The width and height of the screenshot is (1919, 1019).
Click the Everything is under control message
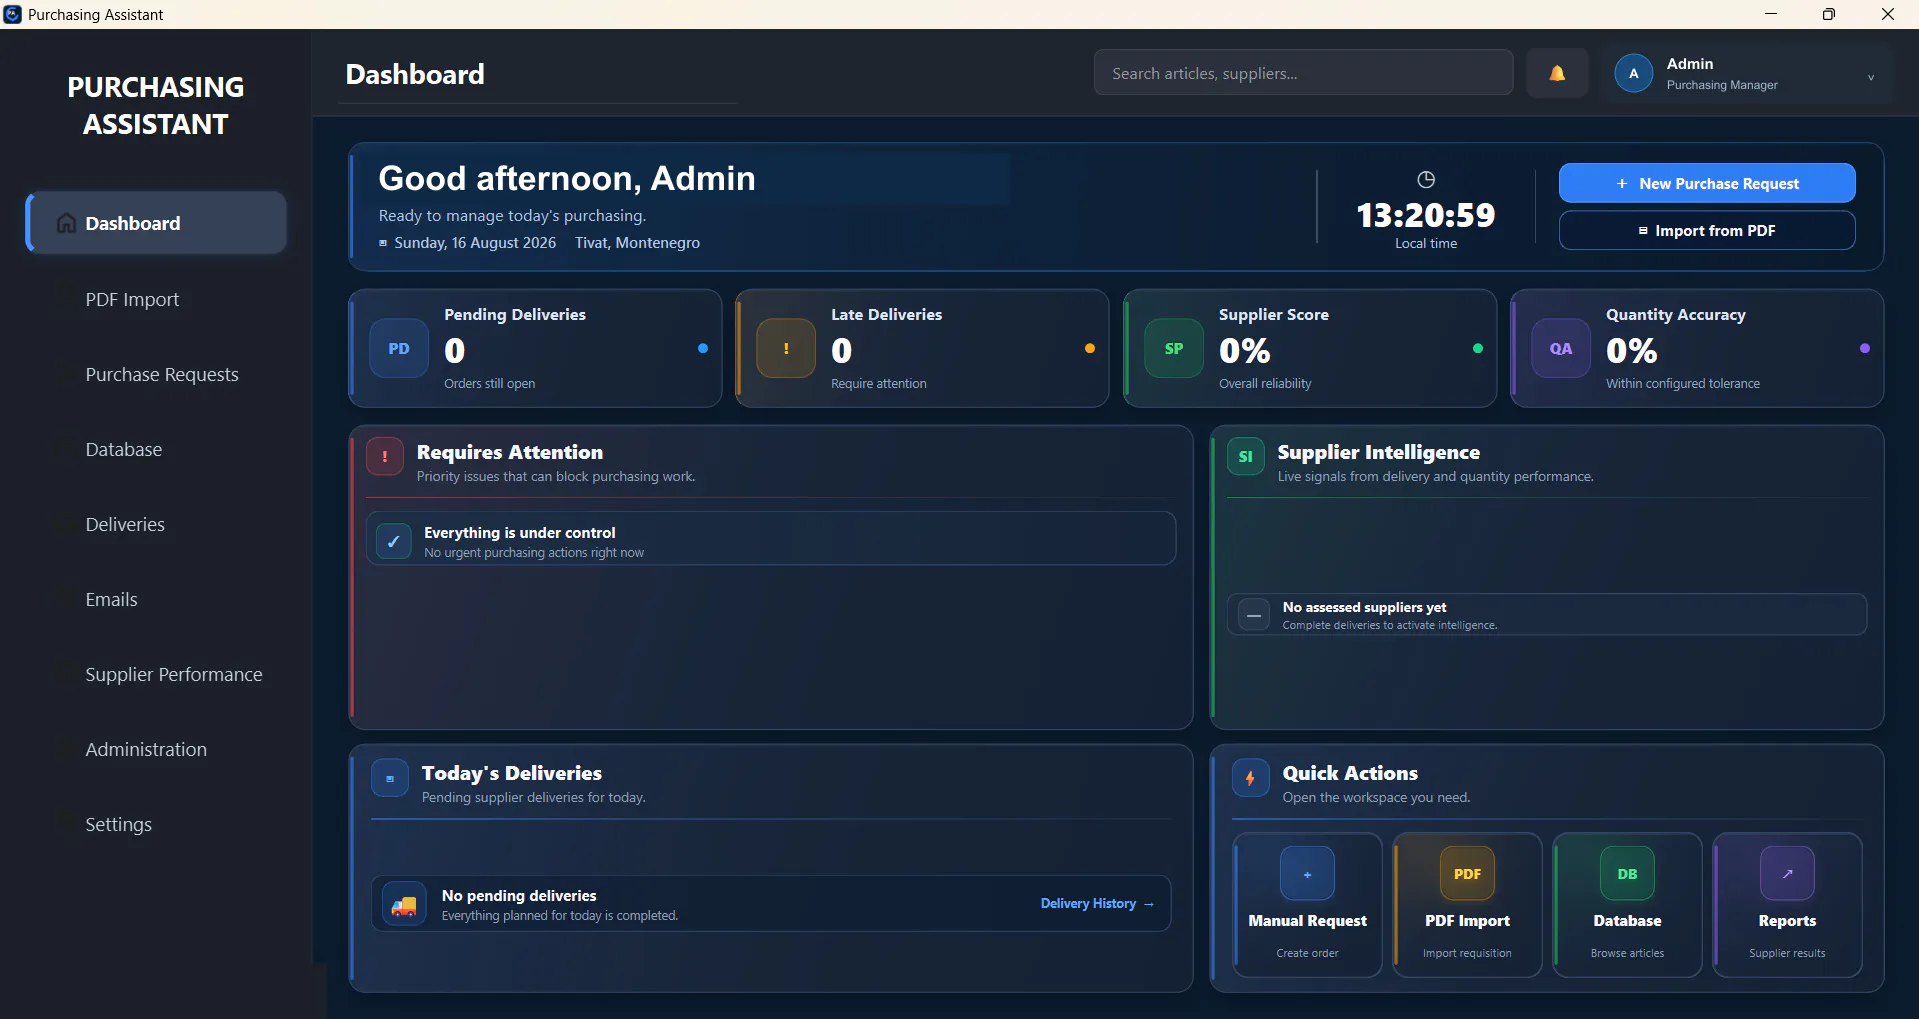click(520, 533)
